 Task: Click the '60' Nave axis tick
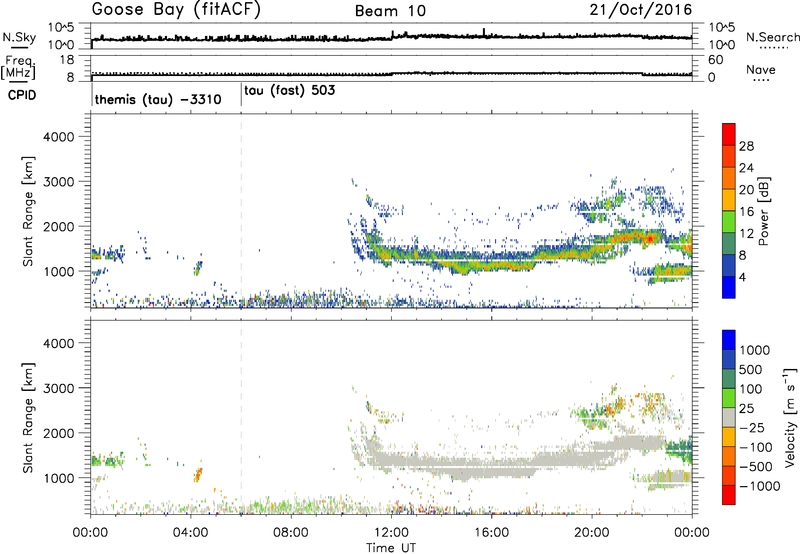716,60
